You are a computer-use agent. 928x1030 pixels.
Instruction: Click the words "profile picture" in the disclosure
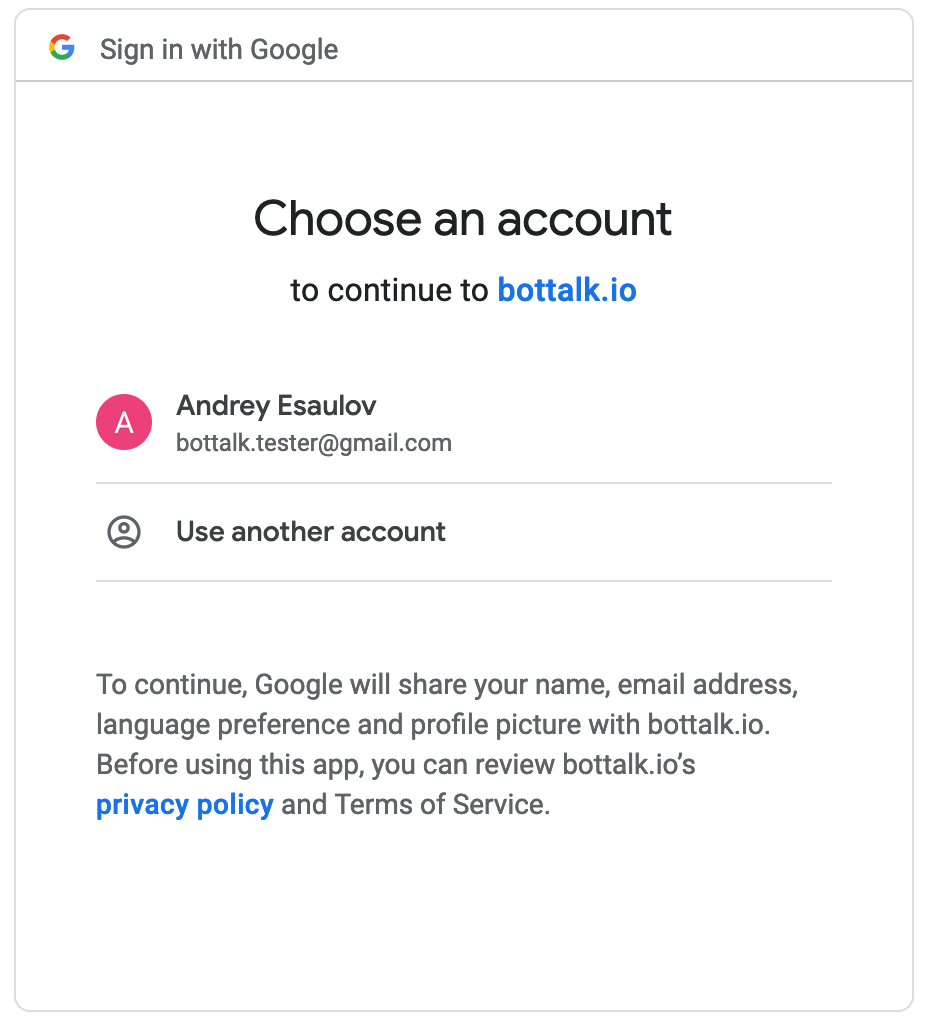click(x=495, y=725)
